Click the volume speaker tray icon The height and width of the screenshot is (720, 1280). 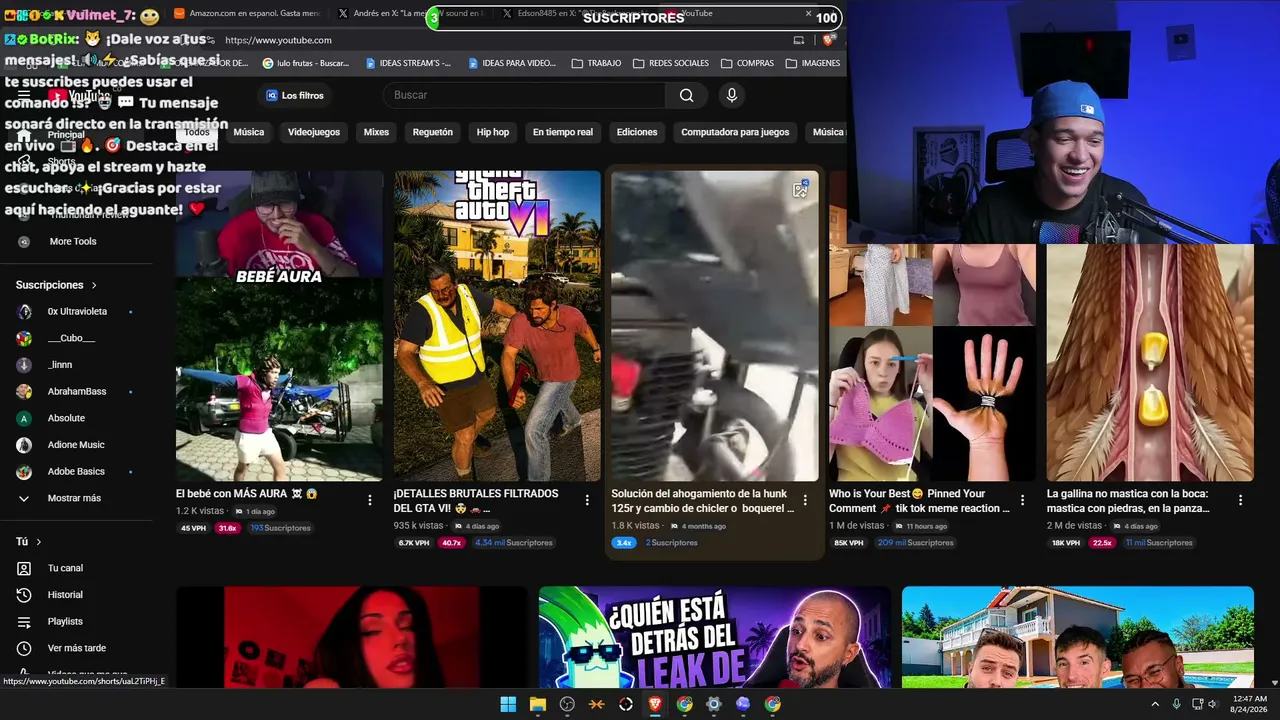point(1212,704)
